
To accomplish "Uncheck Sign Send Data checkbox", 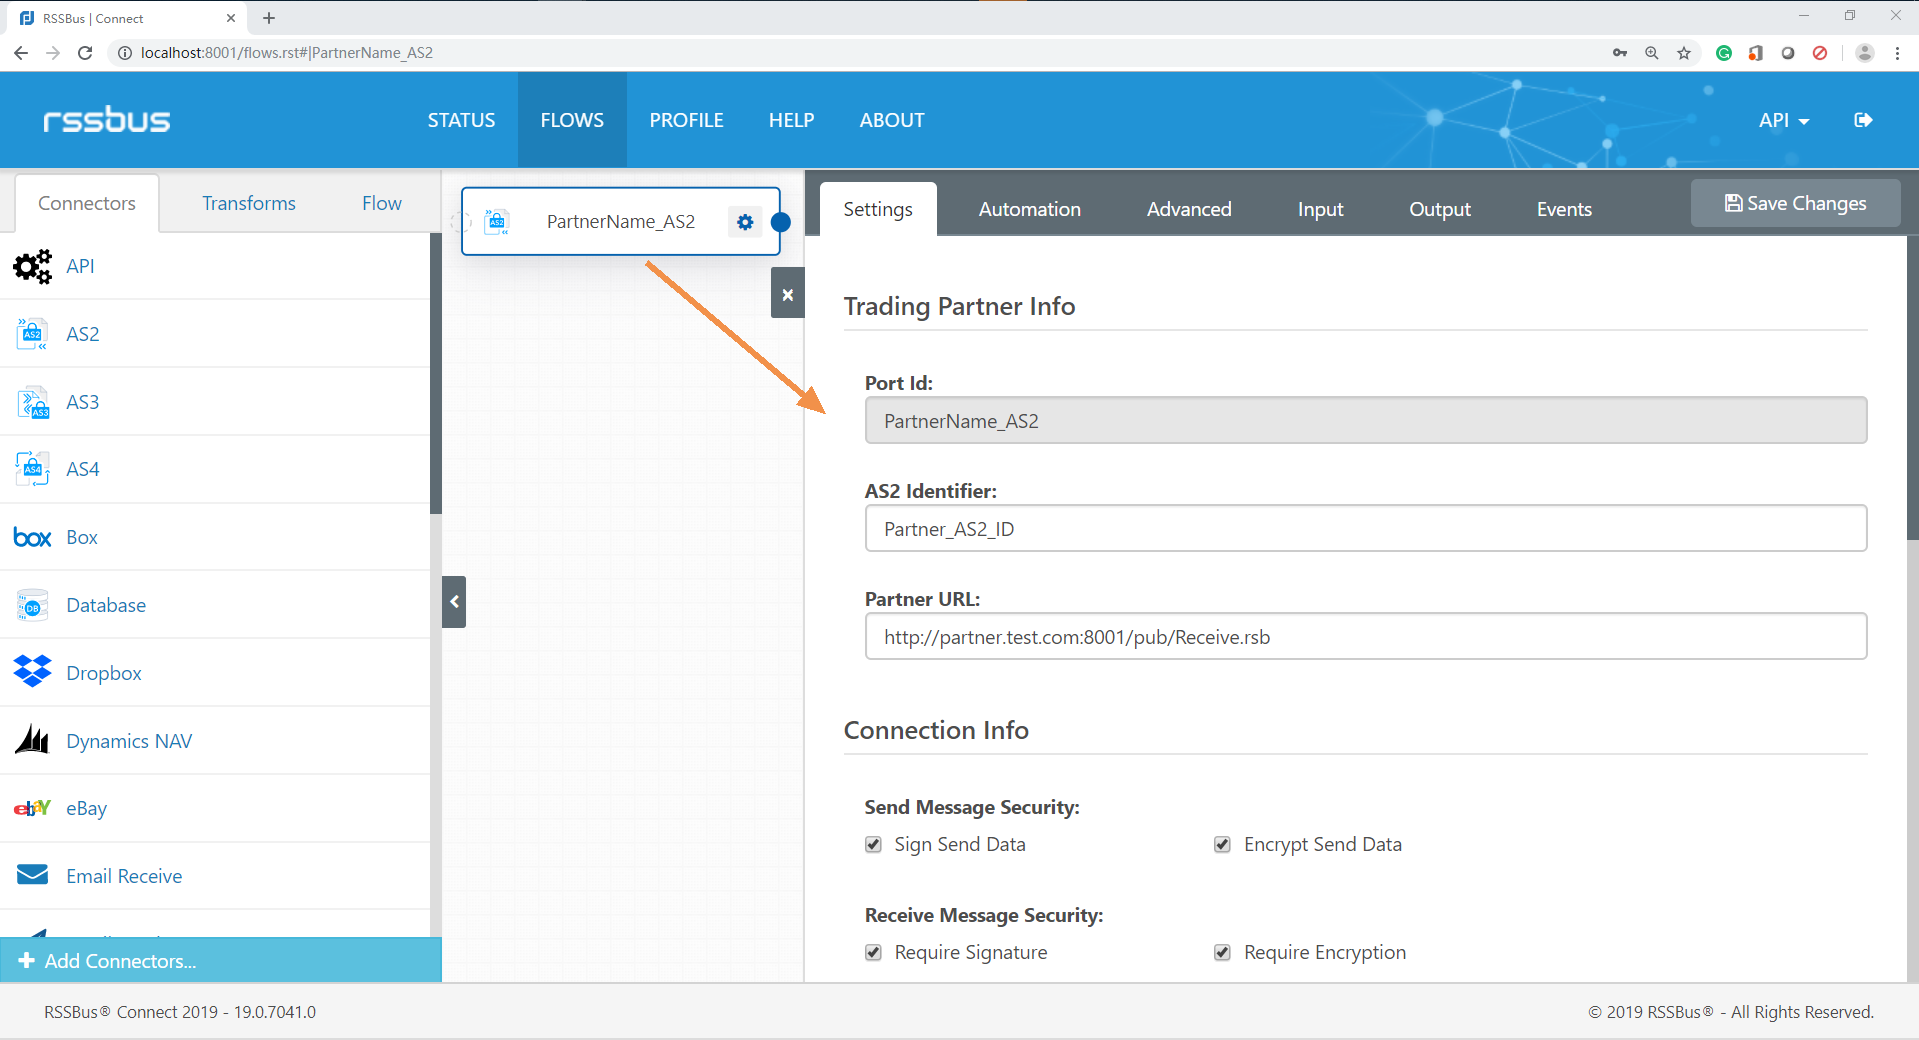I will 874,845.
